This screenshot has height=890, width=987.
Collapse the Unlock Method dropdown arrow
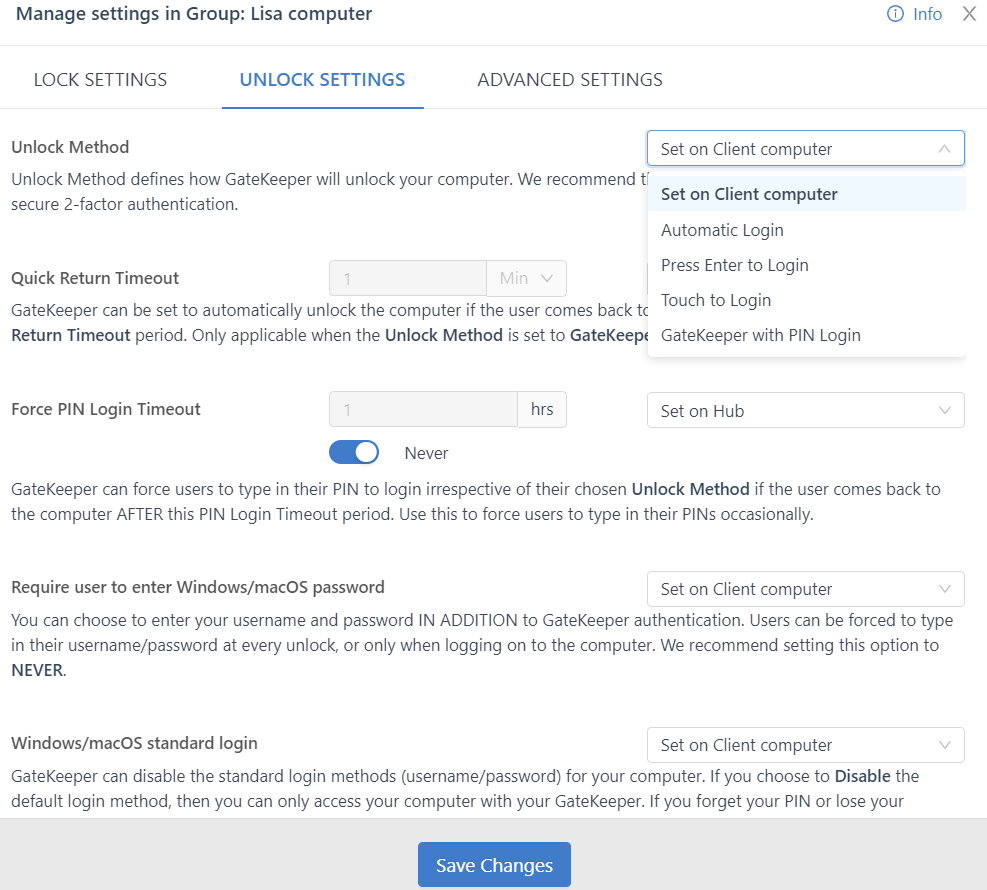[x=944, y=149]
